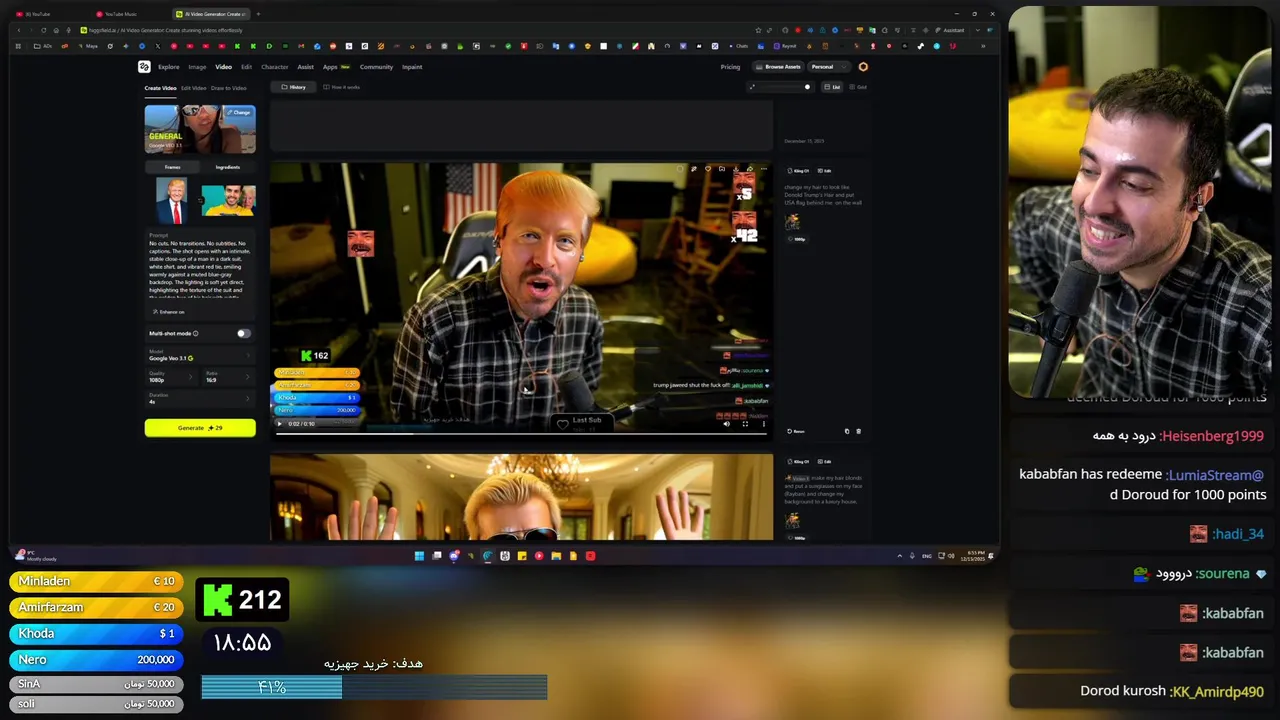Open the History tab
The width and height of the screenshot is (1280, 720).
tap(295, 87)
